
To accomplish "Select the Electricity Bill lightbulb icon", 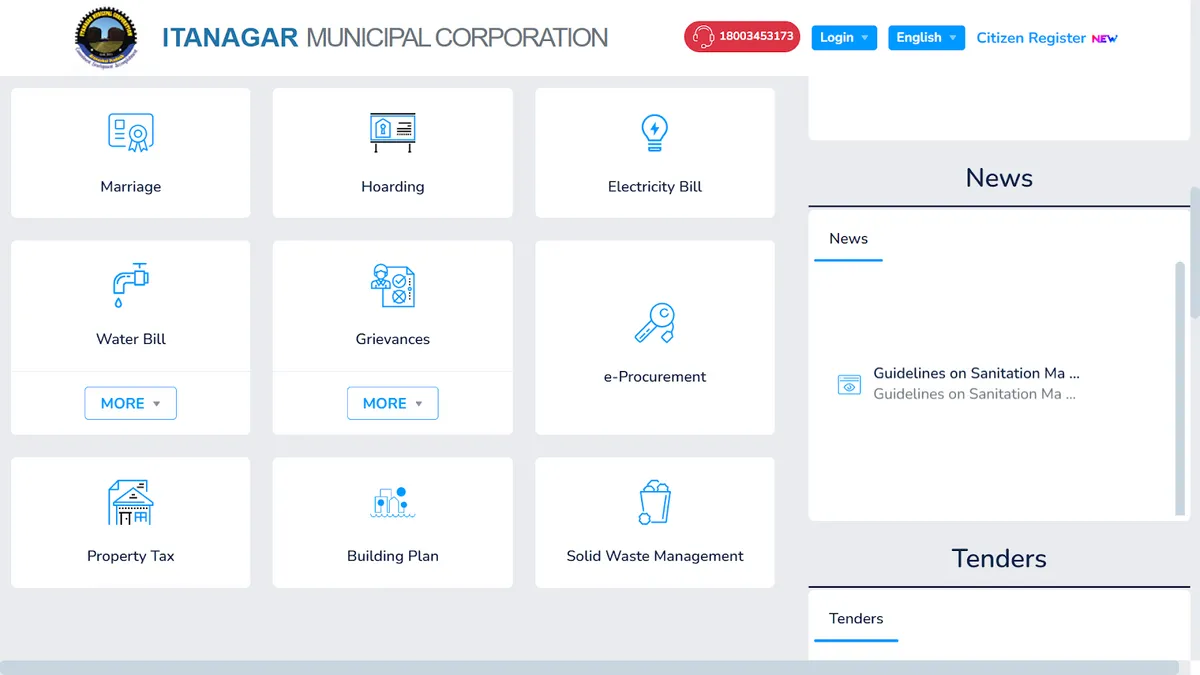I will click(x=654, y=132).
